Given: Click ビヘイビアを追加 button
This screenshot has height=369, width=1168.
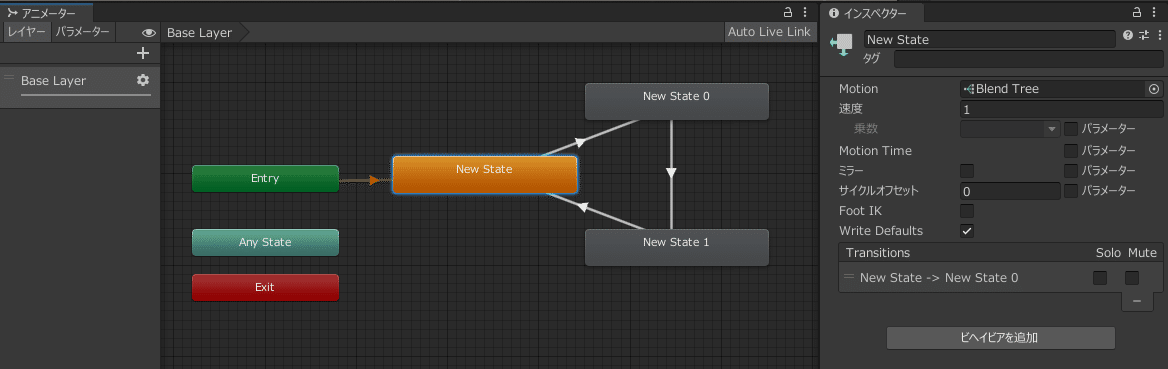Looking at the screenshot, I should pyautogui.click(x=1000, y=338).
